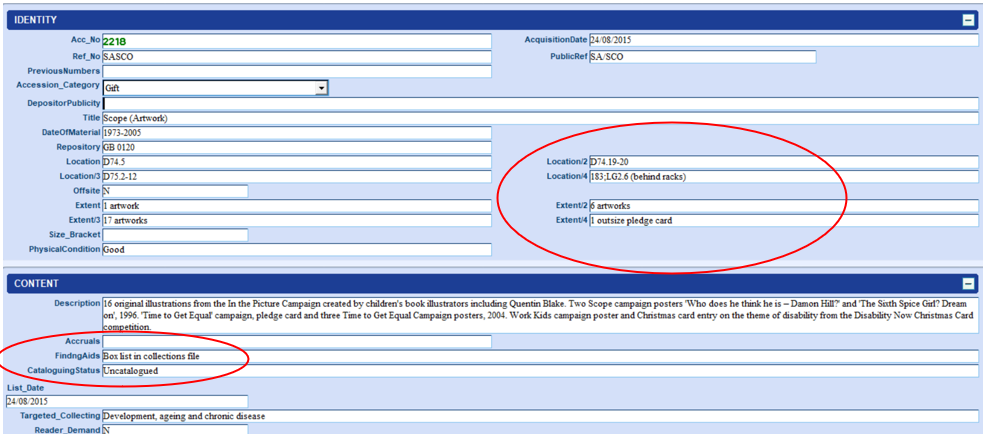
Task: Click the FindingAids field
Action: [540, 357]
